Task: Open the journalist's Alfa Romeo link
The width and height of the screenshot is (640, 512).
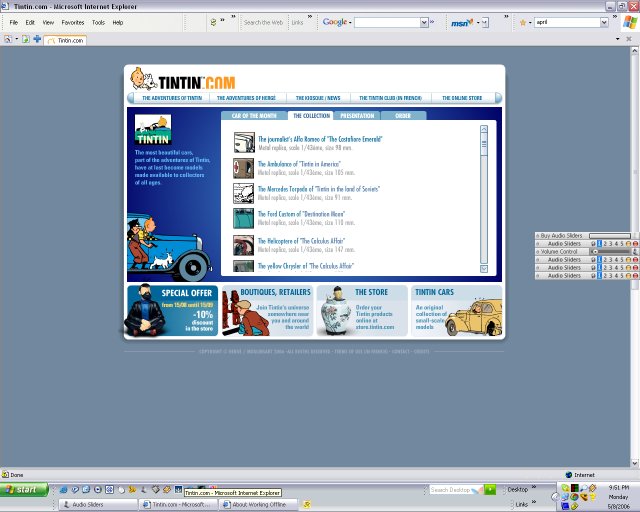Action: point(320,139)
